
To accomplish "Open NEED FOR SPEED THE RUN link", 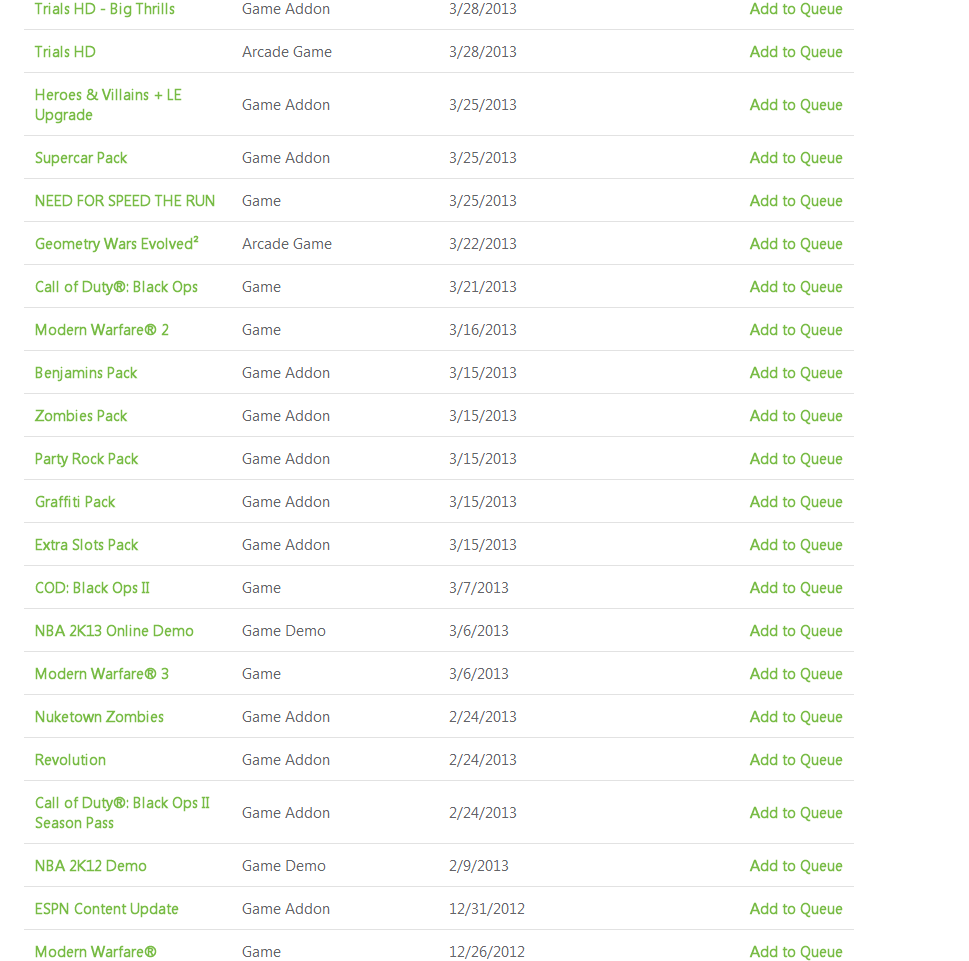I will (x=125, y=201).
